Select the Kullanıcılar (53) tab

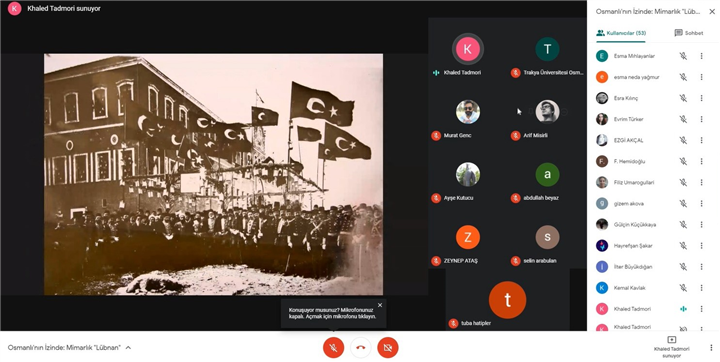pos(621,33)
